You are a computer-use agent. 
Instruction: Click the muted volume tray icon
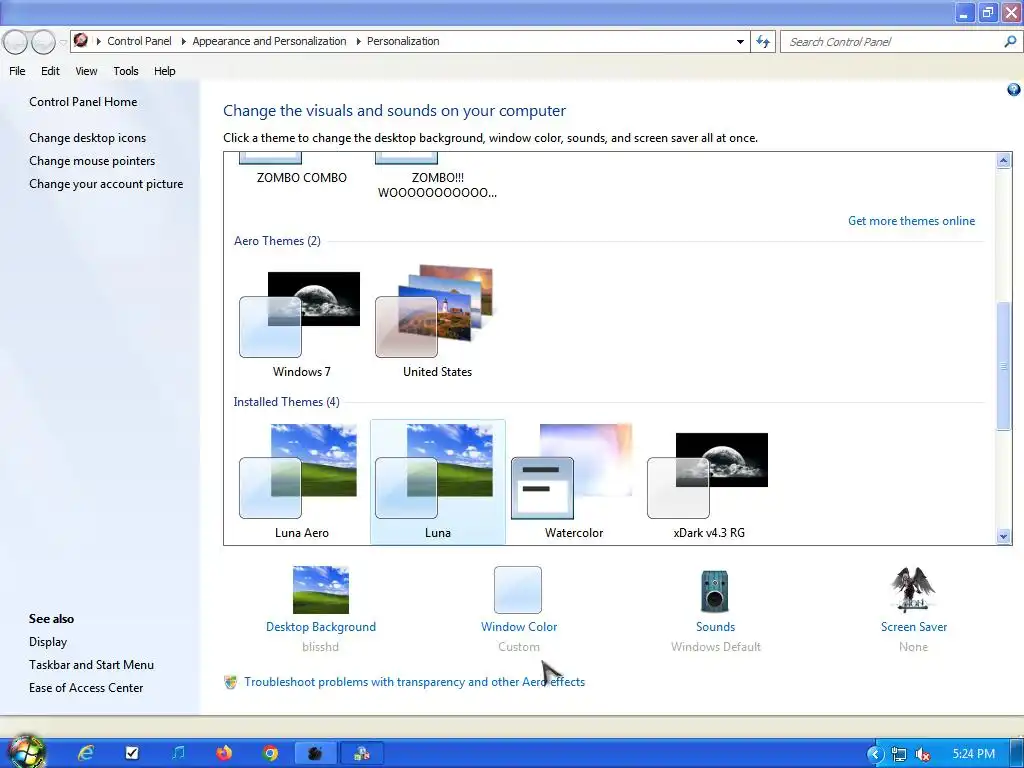point(922,754)
